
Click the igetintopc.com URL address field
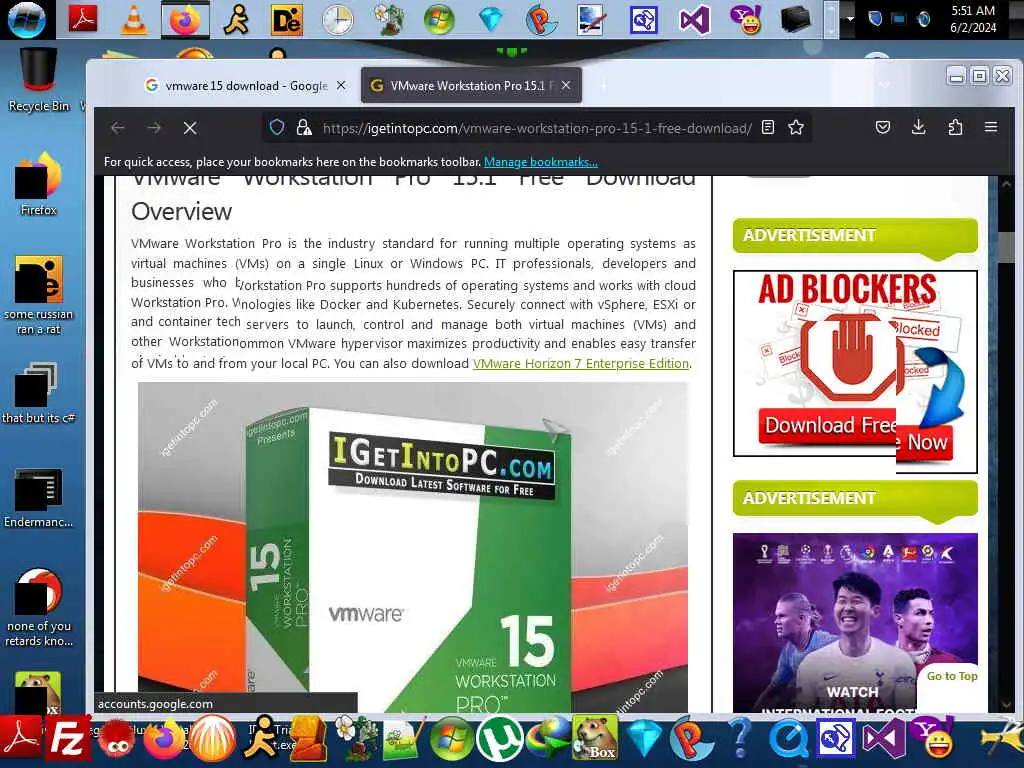[x=537, y=128]
